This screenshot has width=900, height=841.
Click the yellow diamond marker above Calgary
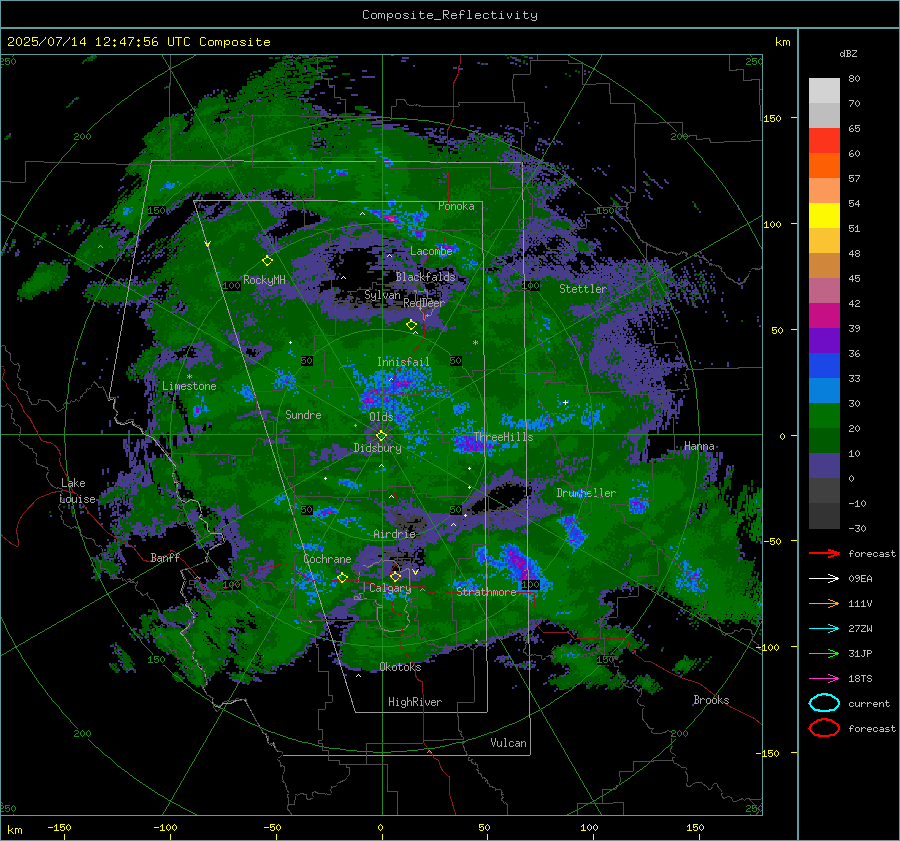pyautogui.click(x=395, y=576)
